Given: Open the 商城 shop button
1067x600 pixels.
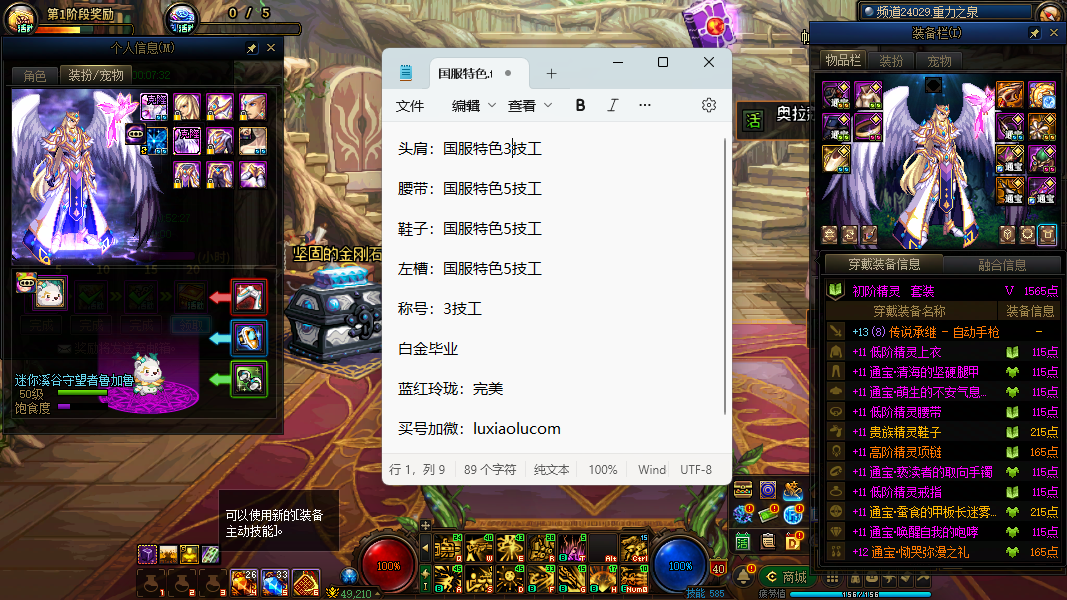Looking at the screenshot, I should [785, 577].
